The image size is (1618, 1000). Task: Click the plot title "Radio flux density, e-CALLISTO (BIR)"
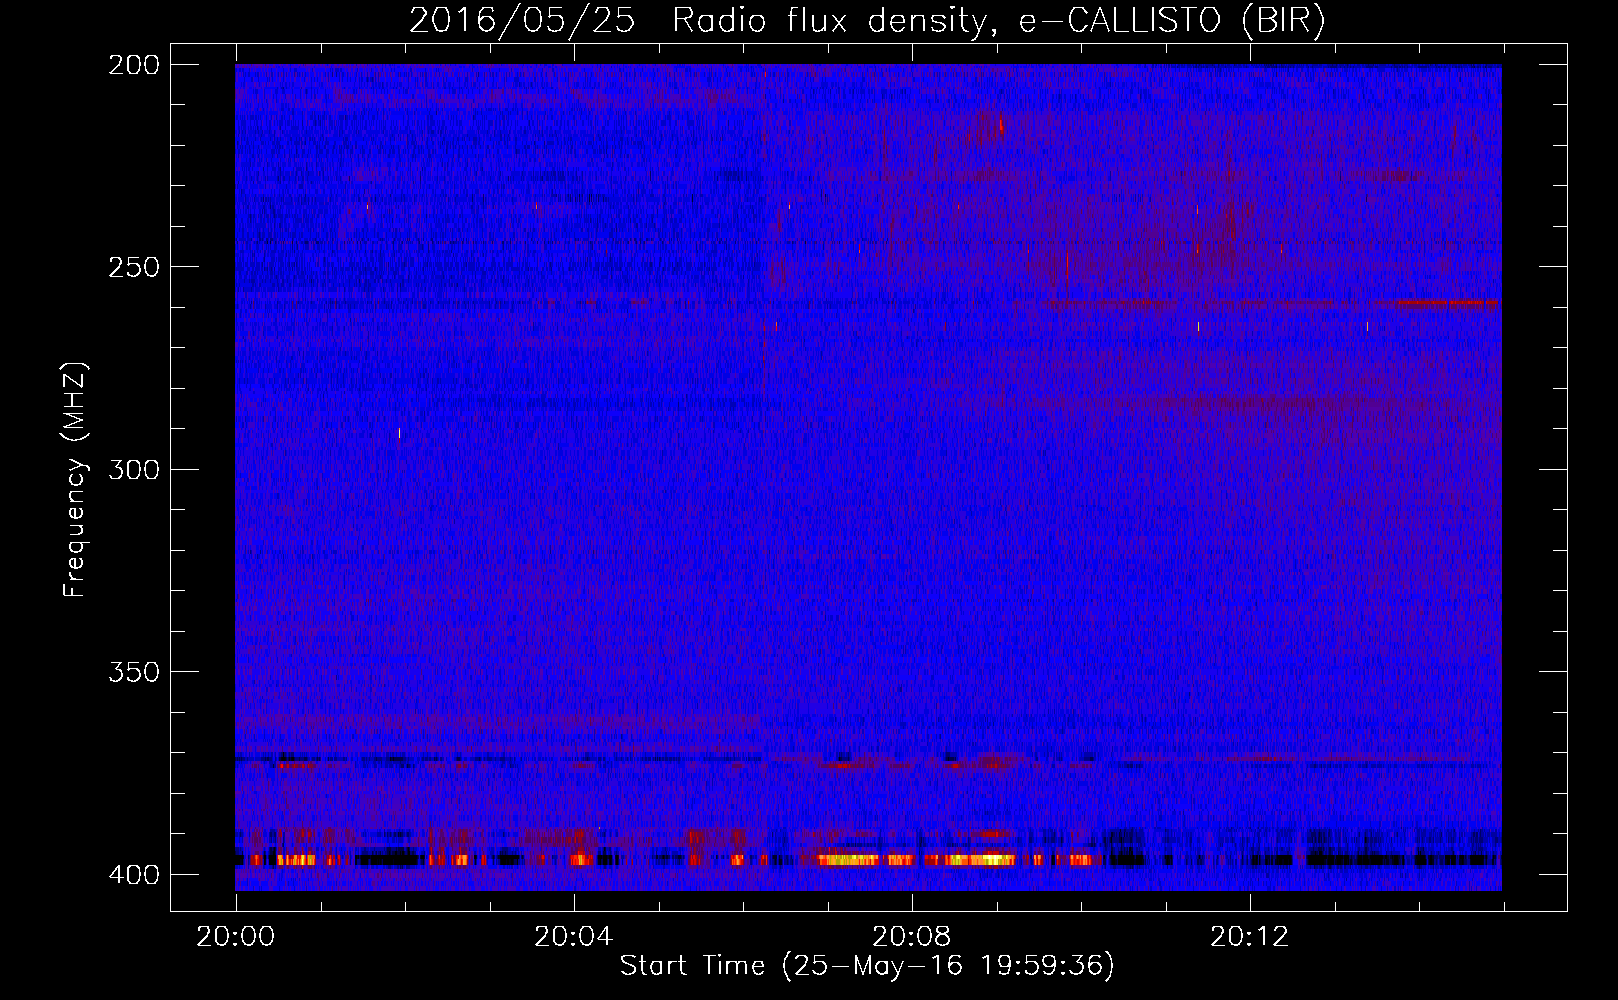coord(998,21)
